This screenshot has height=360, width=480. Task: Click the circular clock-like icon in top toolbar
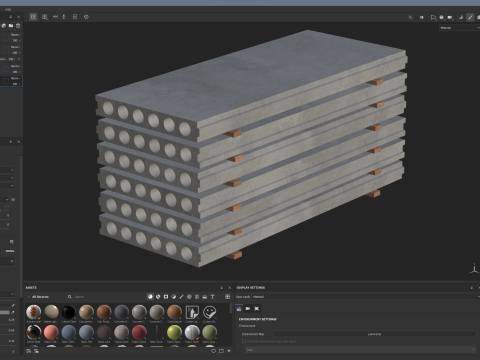(x=86, y=17)
